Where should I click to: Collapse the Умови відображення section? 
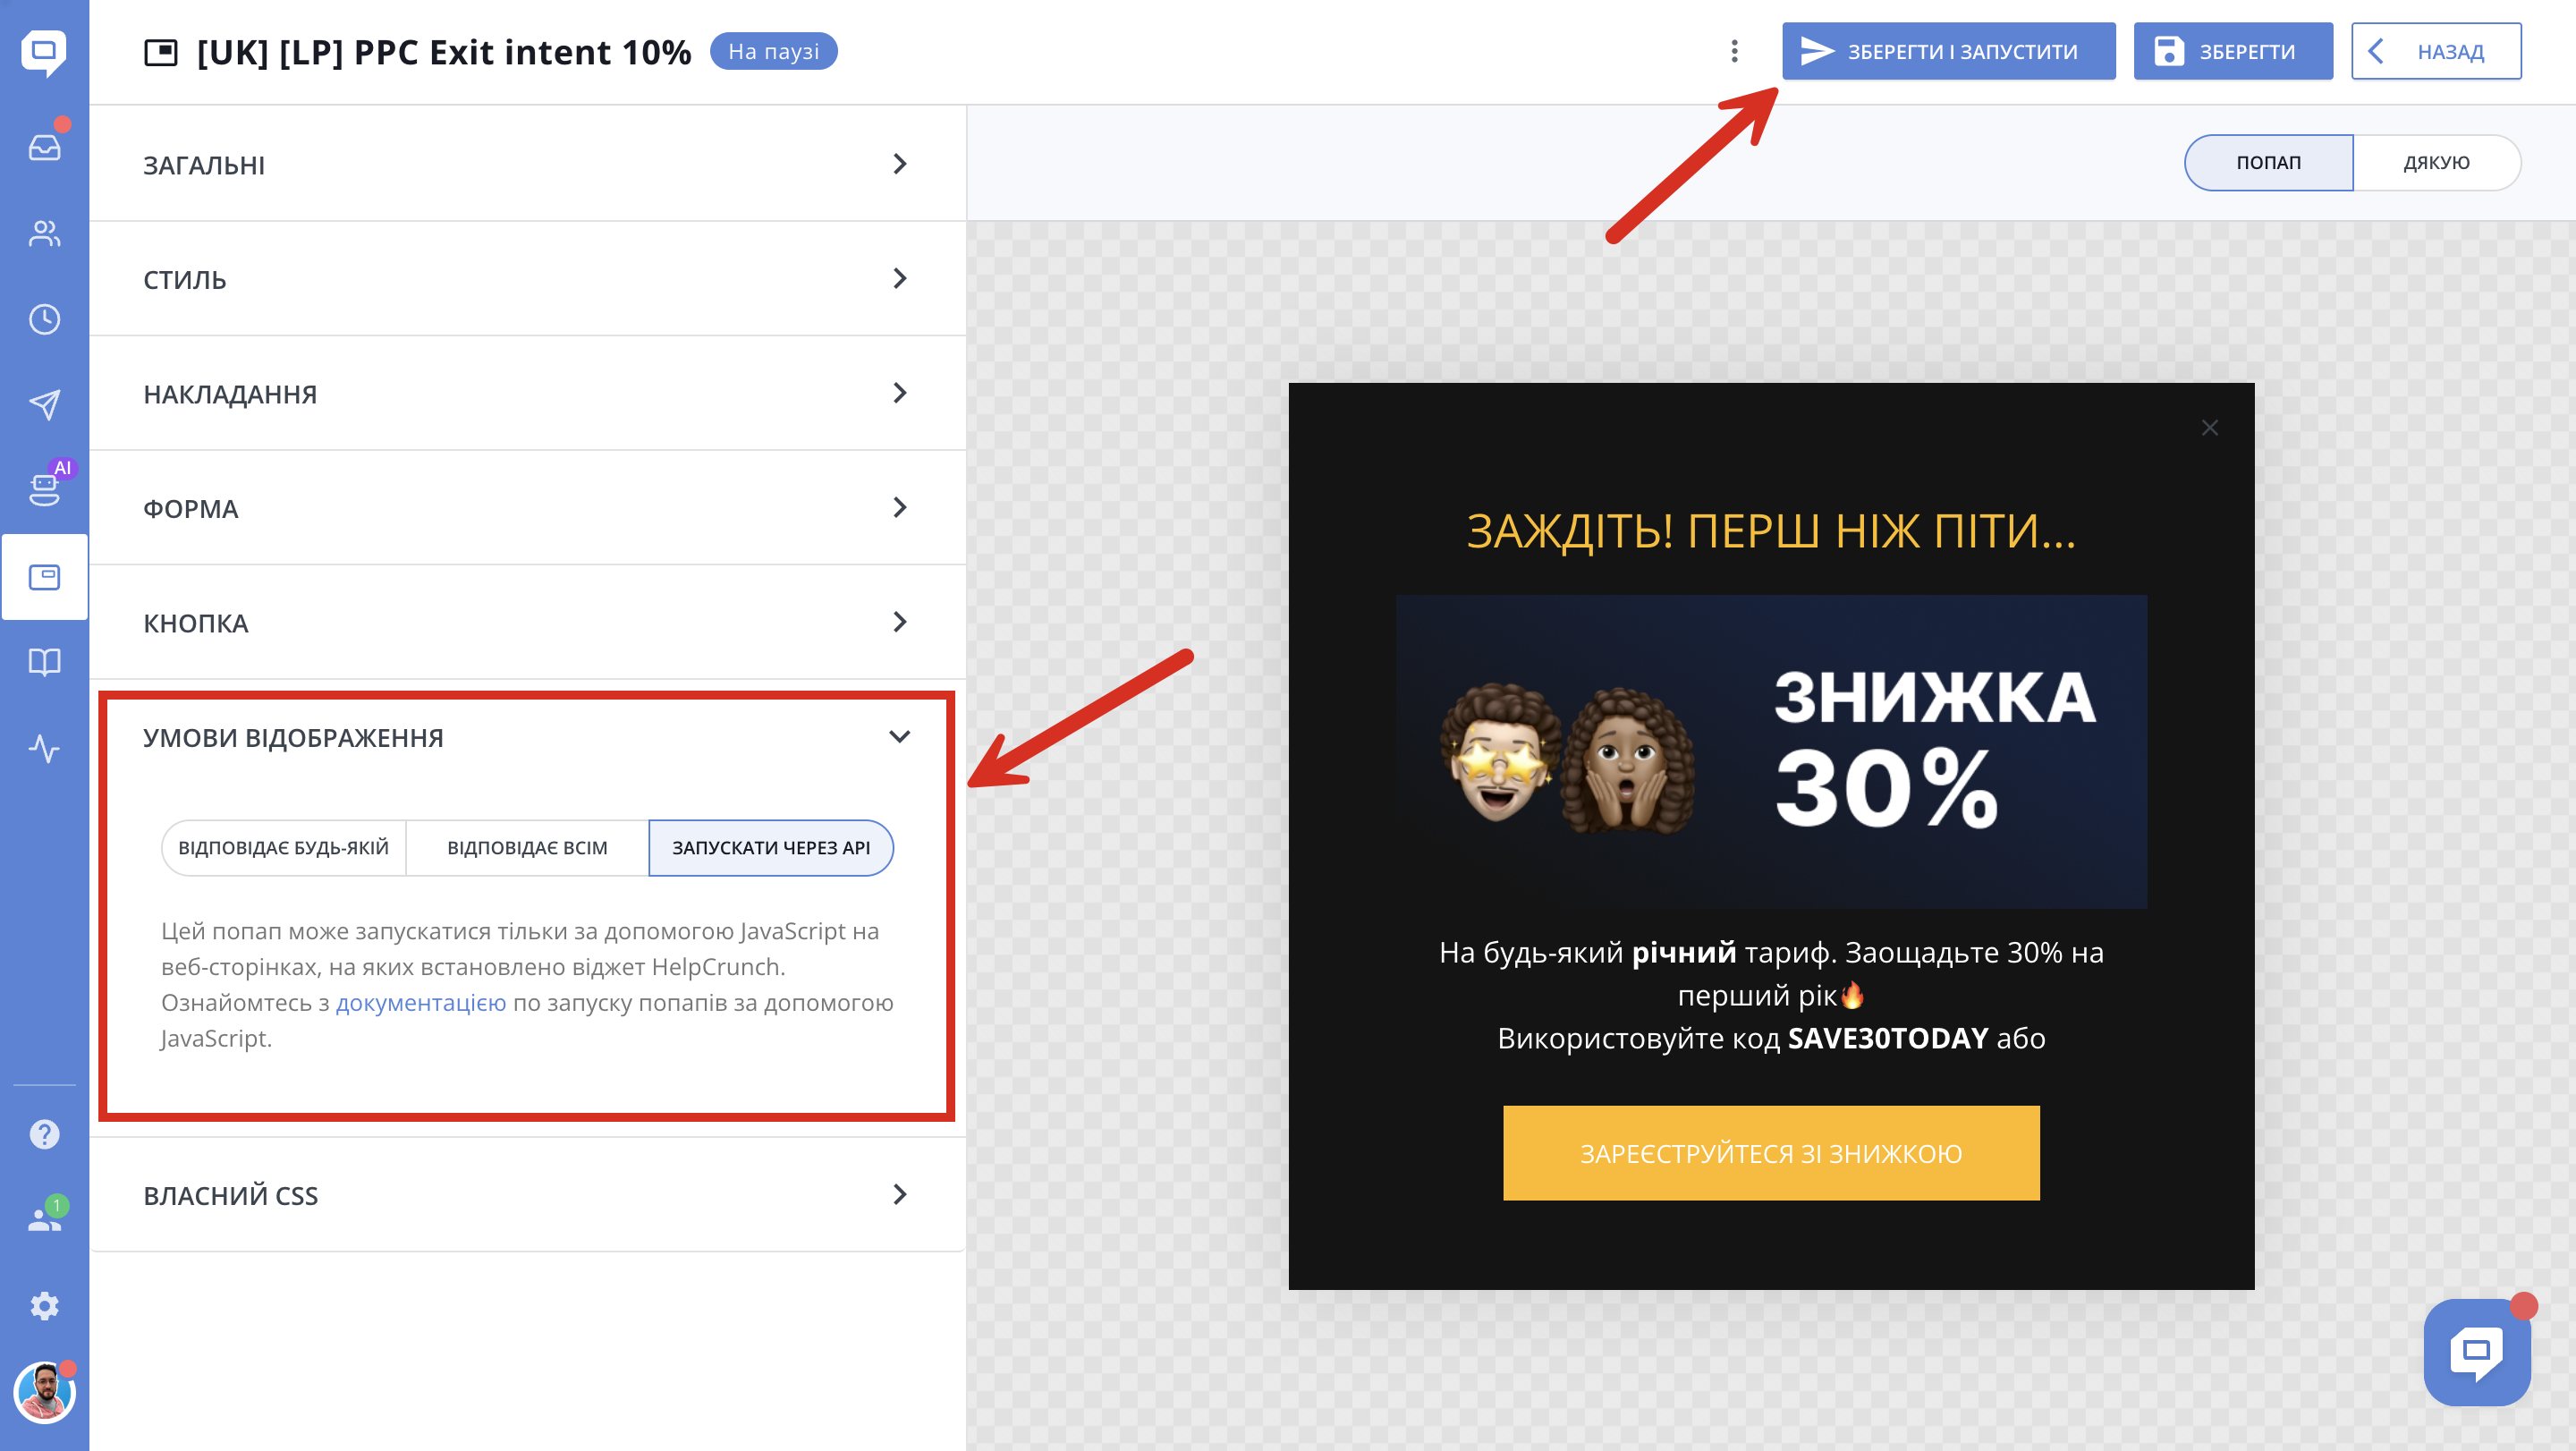coord(898,737)
